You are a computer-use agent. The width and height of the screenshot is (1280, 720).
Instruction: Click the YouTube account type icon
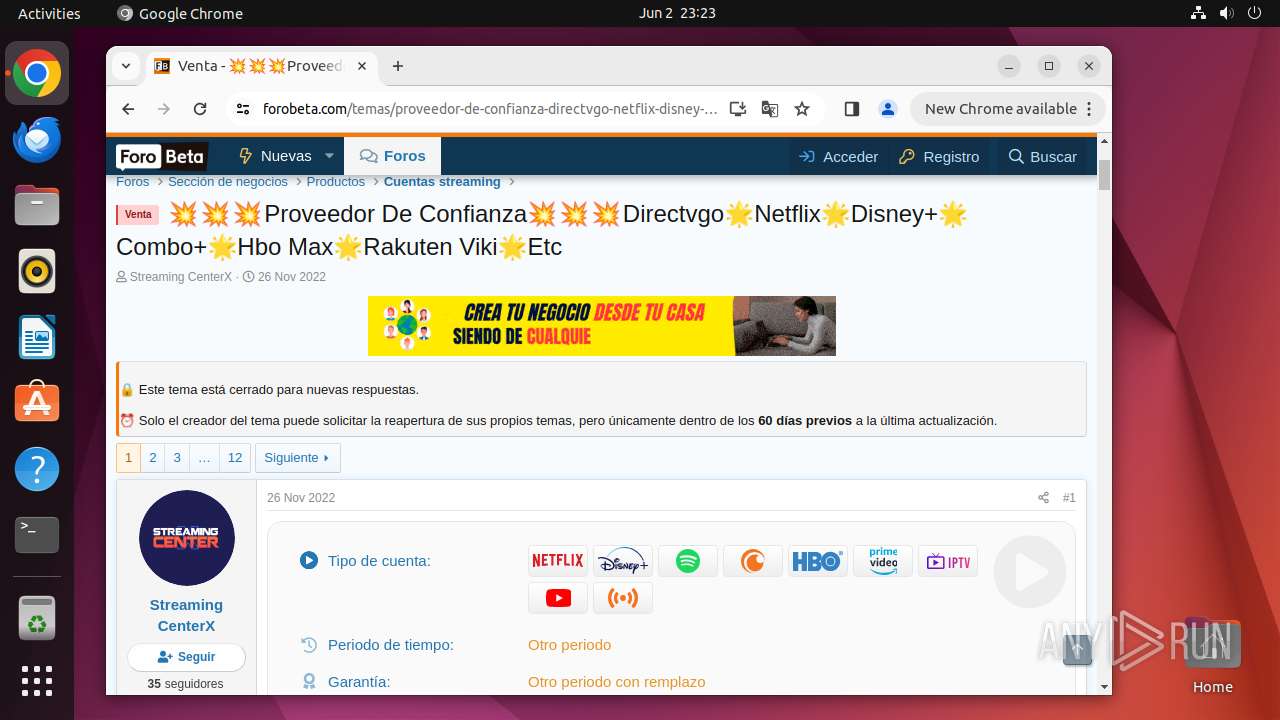pyautogui.click(x=558, y=598)
